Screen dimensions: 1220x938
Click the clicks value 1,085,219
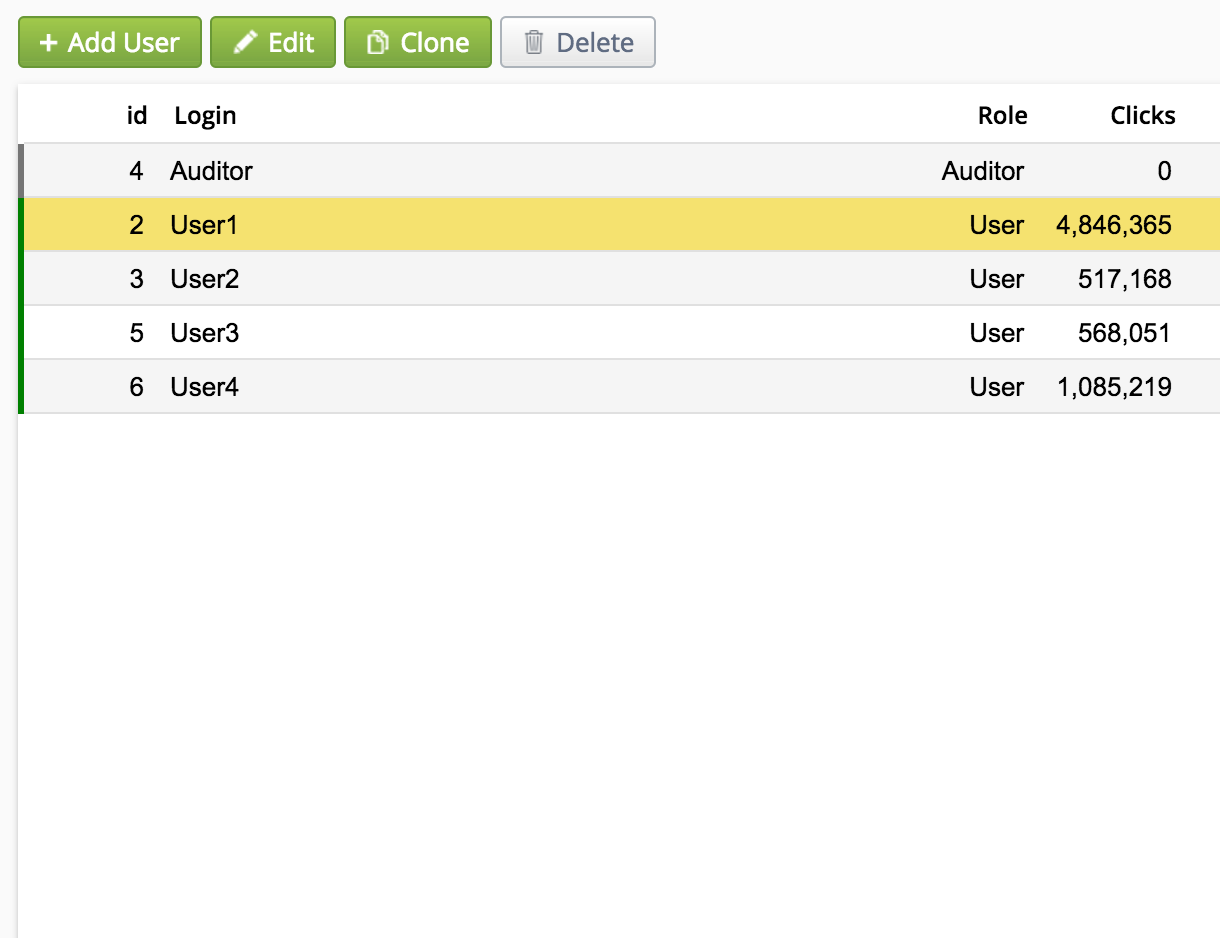click(1114, 387)
